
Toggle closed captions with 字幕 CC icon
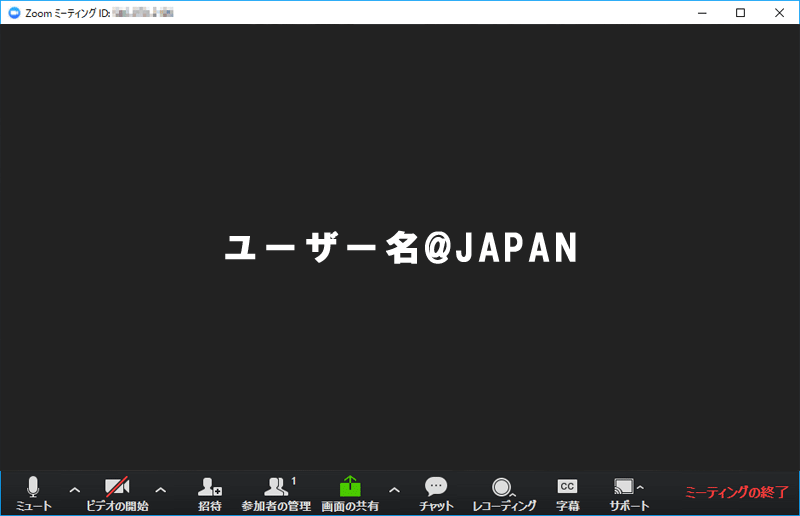(567, 486)
